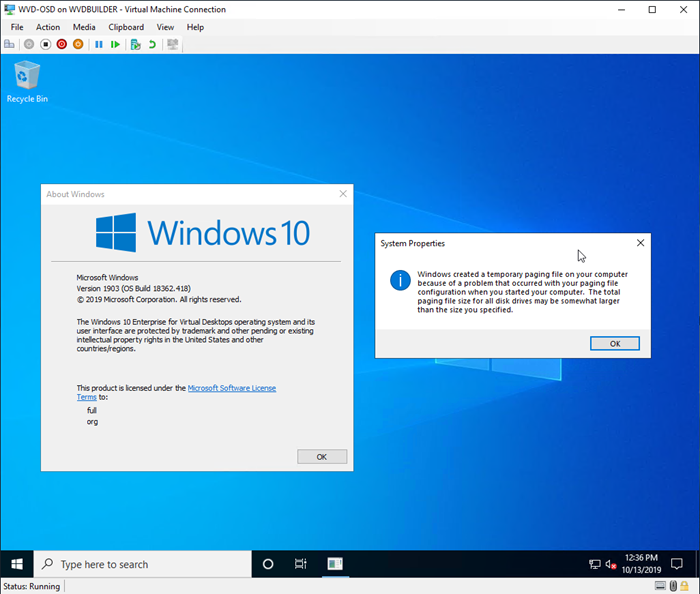Click the padlock status bar icon
The height and width of the screenshot is (594, 700).
(x=684, y=586)
